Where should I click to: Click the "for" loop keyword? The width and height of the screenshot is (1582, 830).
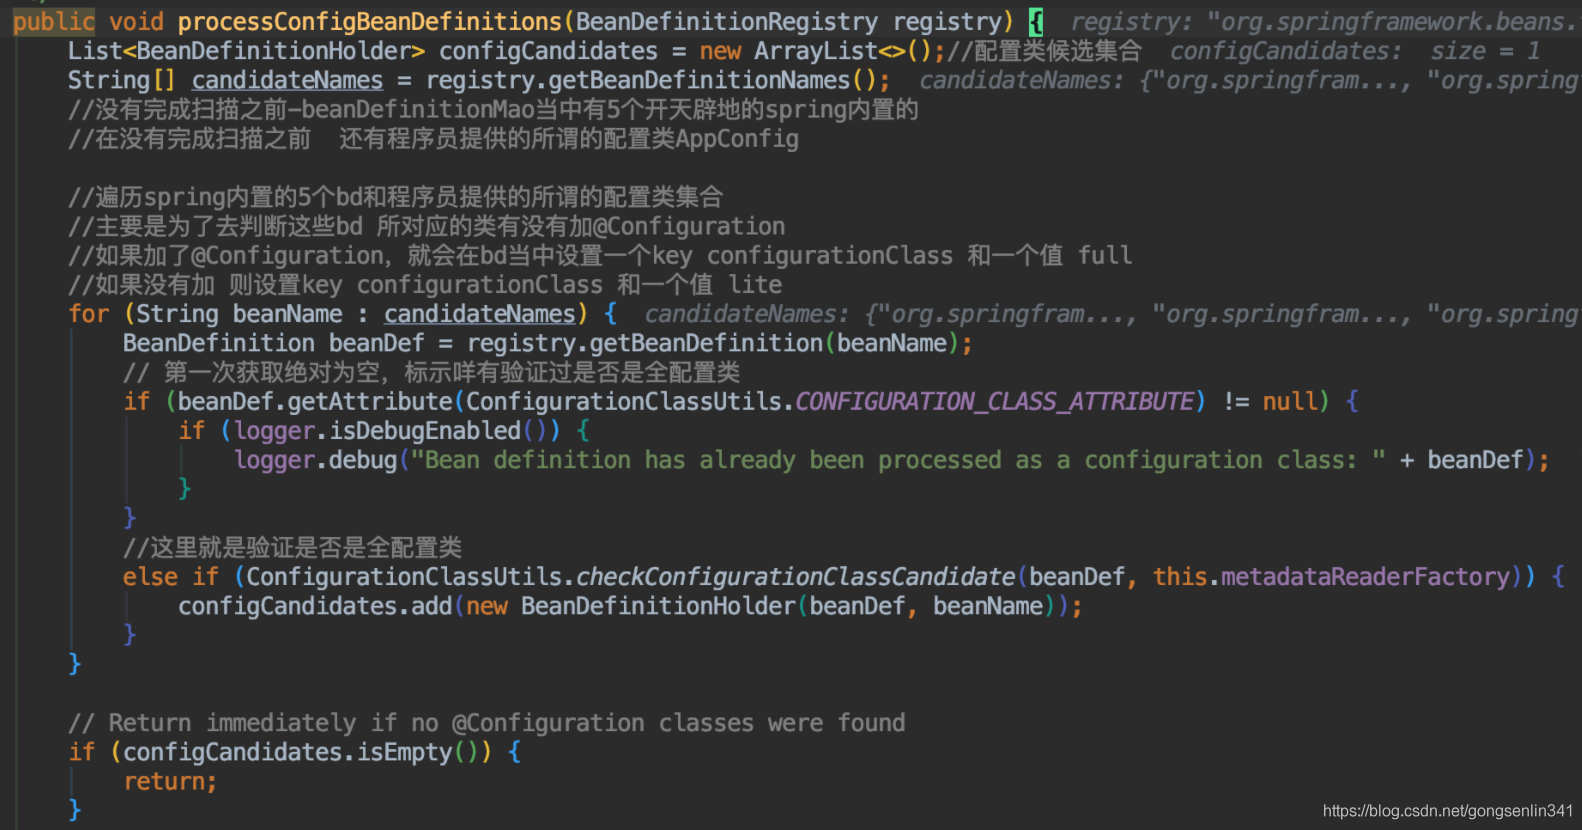pos(89,314)
